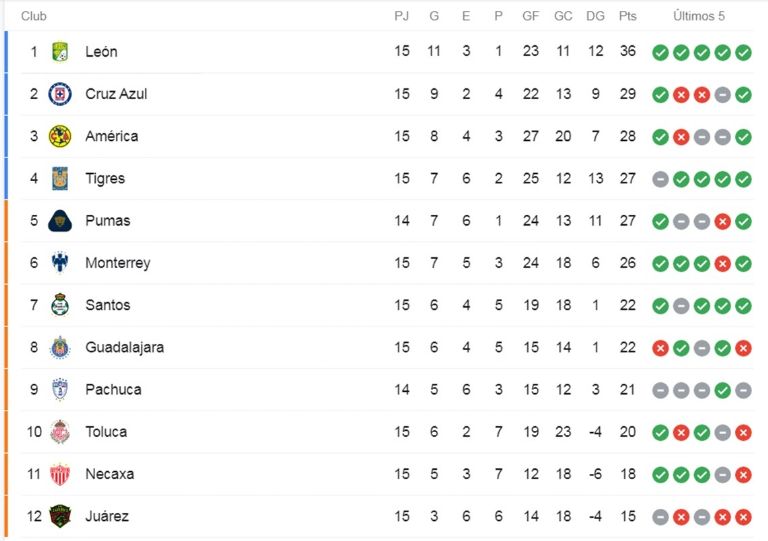Click Juárez's most recent loss icon

coord(743,517)
